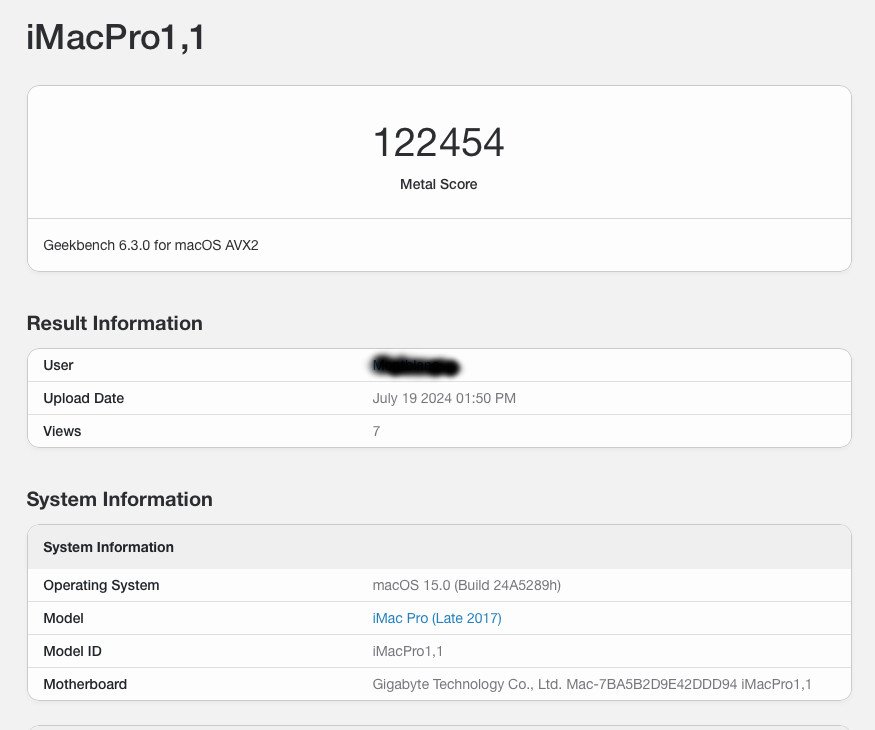Click the Metal Score label

pyautogui.click(x=439, y=184)
